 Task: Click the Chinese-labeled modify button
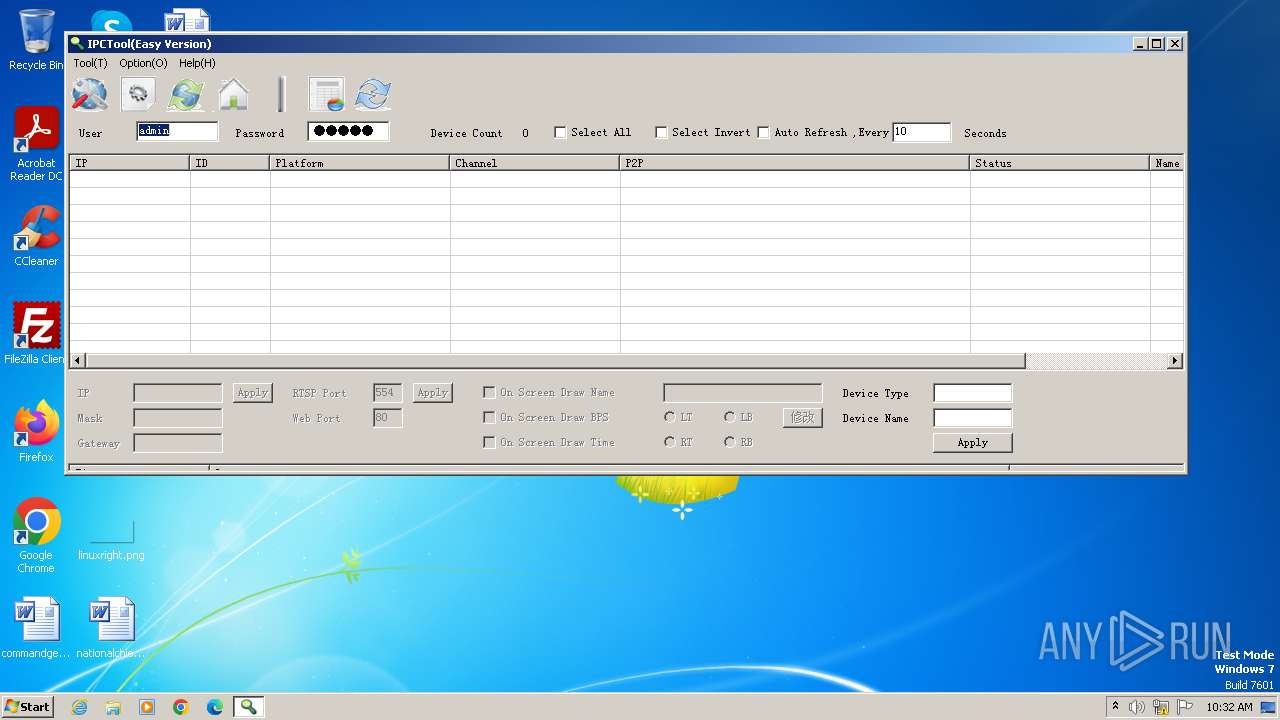(x=802, y=418)
